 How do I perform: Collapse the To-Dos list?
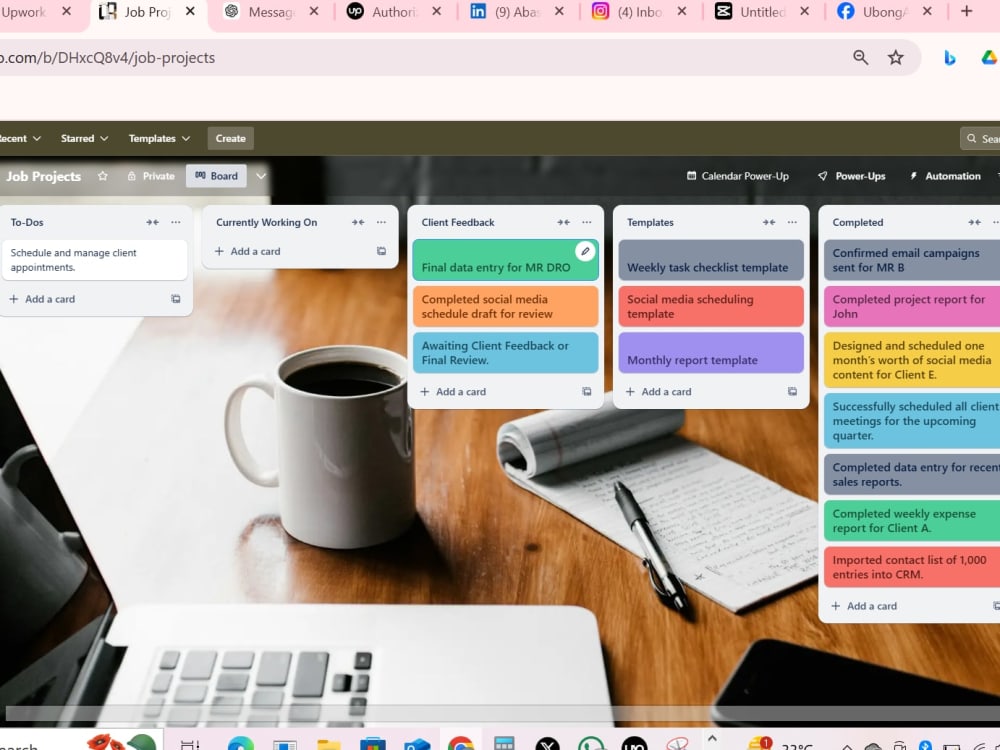(x=152, y=223)
